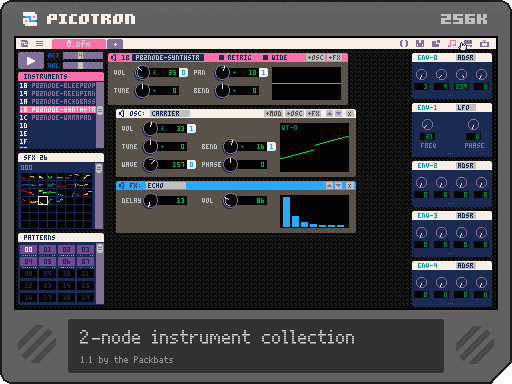Viewport: 512px width, 384px height.
Task: Add a new tab with plus
Action: [x=115, y=44]
